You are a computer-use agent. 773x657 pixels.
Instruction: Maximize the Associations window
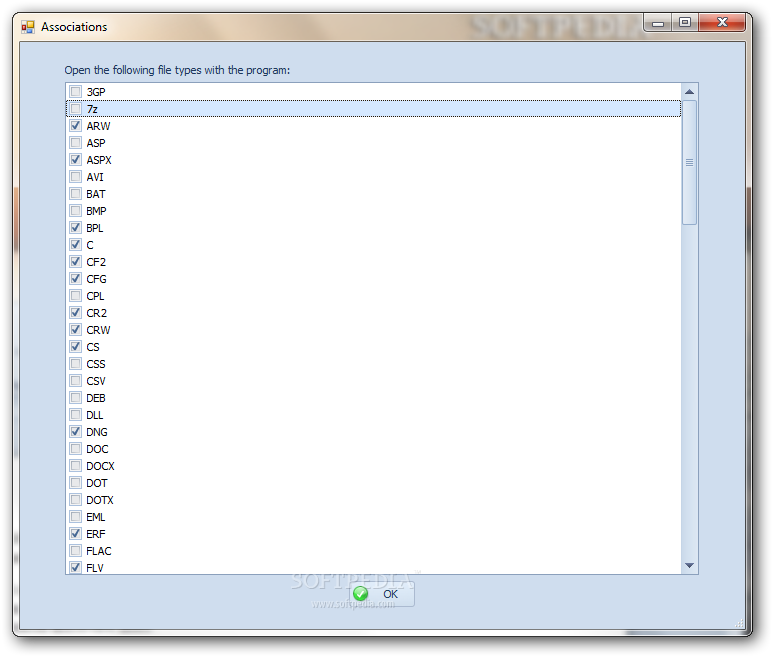click(685, 23)
